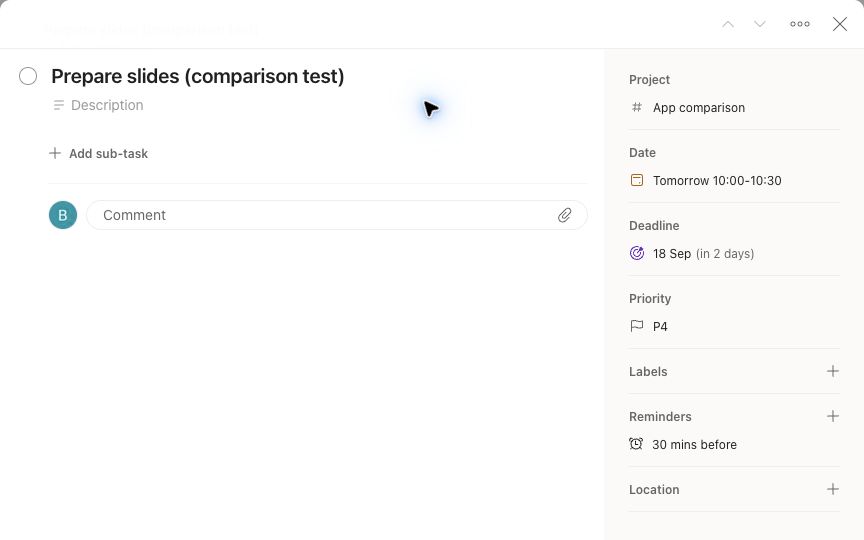The width and height of the screenshot is (864, 540).
Task: Click the deadline target icon
Action: 636,253
